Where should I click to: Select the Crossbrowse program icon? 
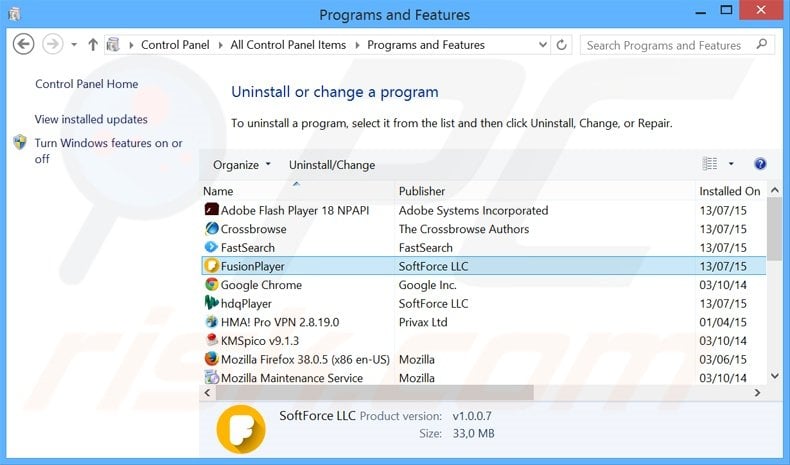coord(212,228)
